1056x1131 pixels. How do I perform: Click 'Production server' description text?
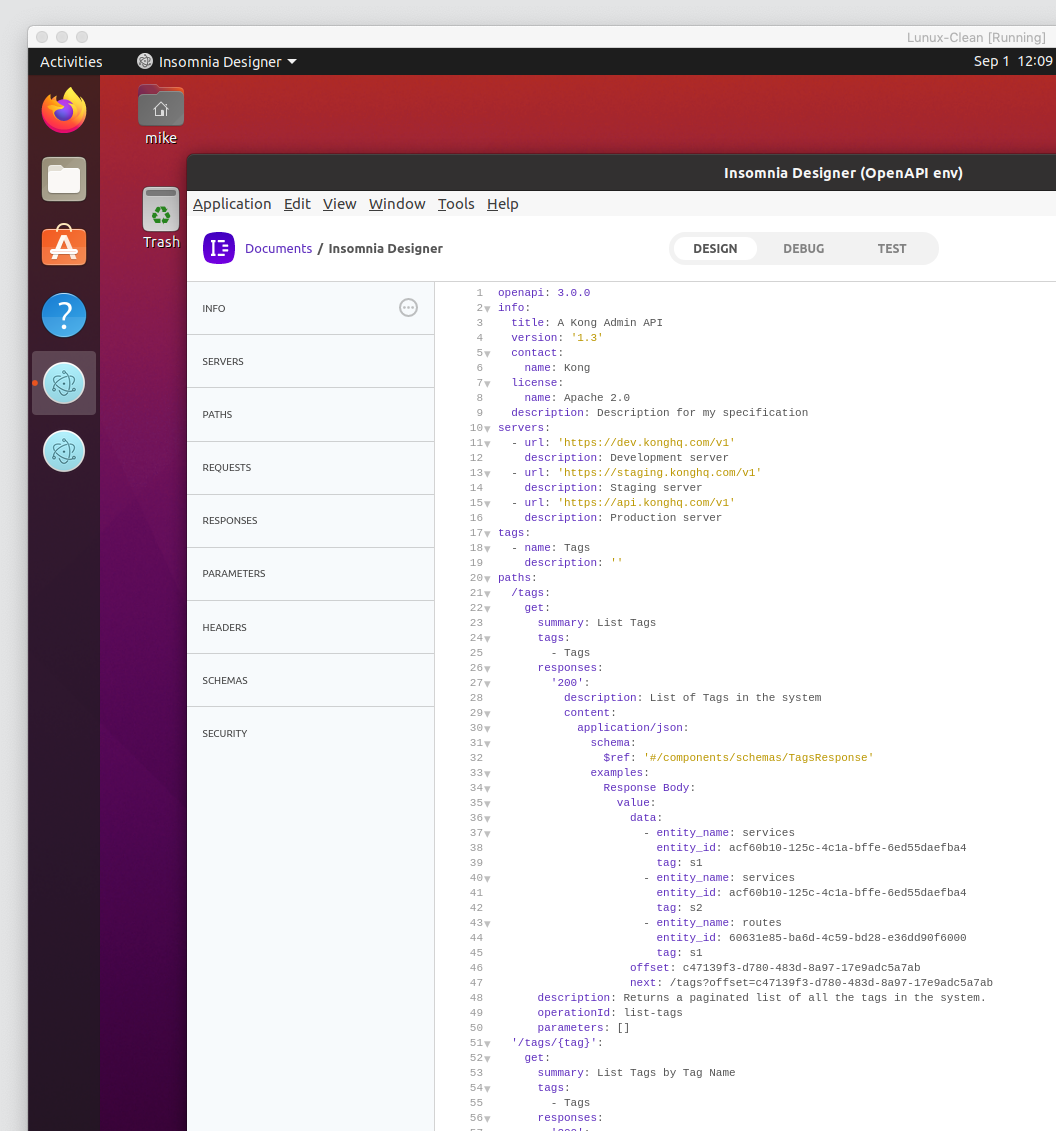[x=666, y=518]
